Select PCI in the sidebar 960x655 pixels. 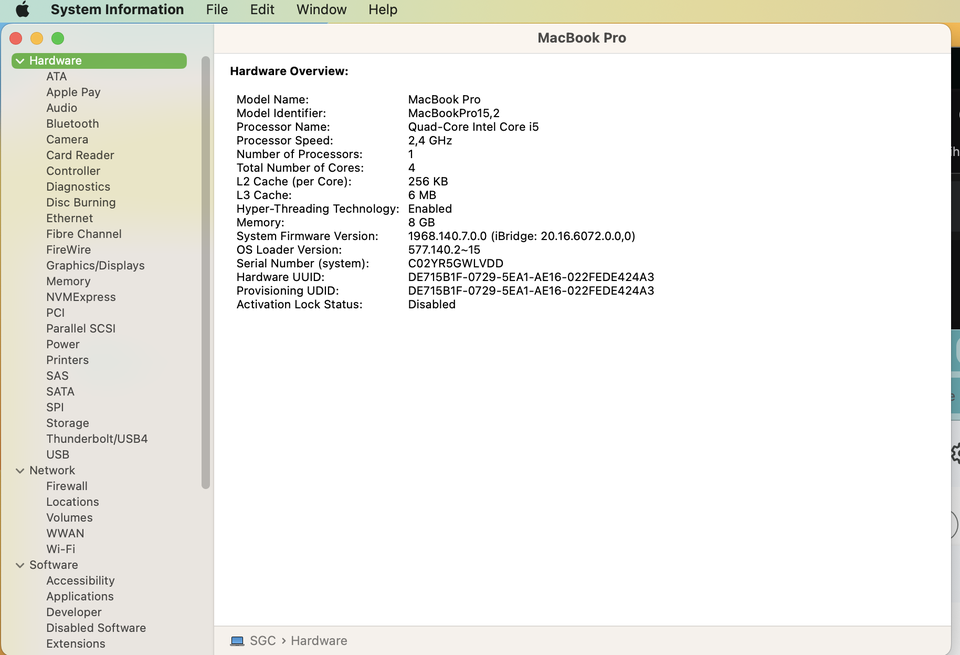(55, 313)
